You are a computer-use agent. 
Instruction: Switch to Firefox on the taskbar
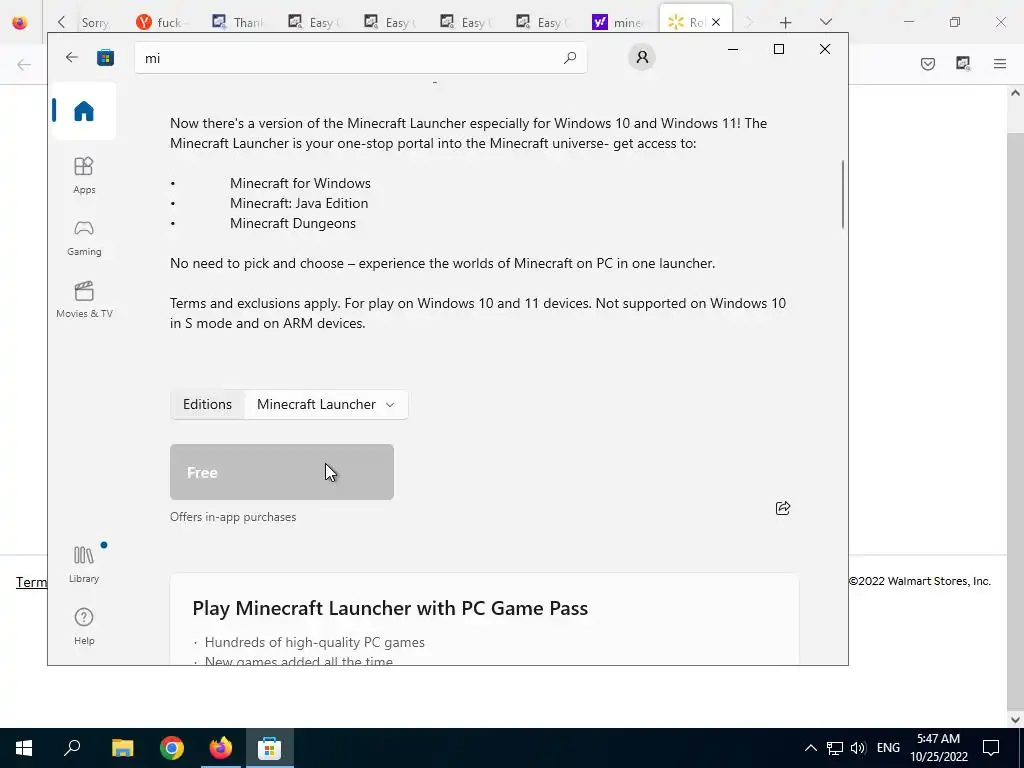click(220, 748)
